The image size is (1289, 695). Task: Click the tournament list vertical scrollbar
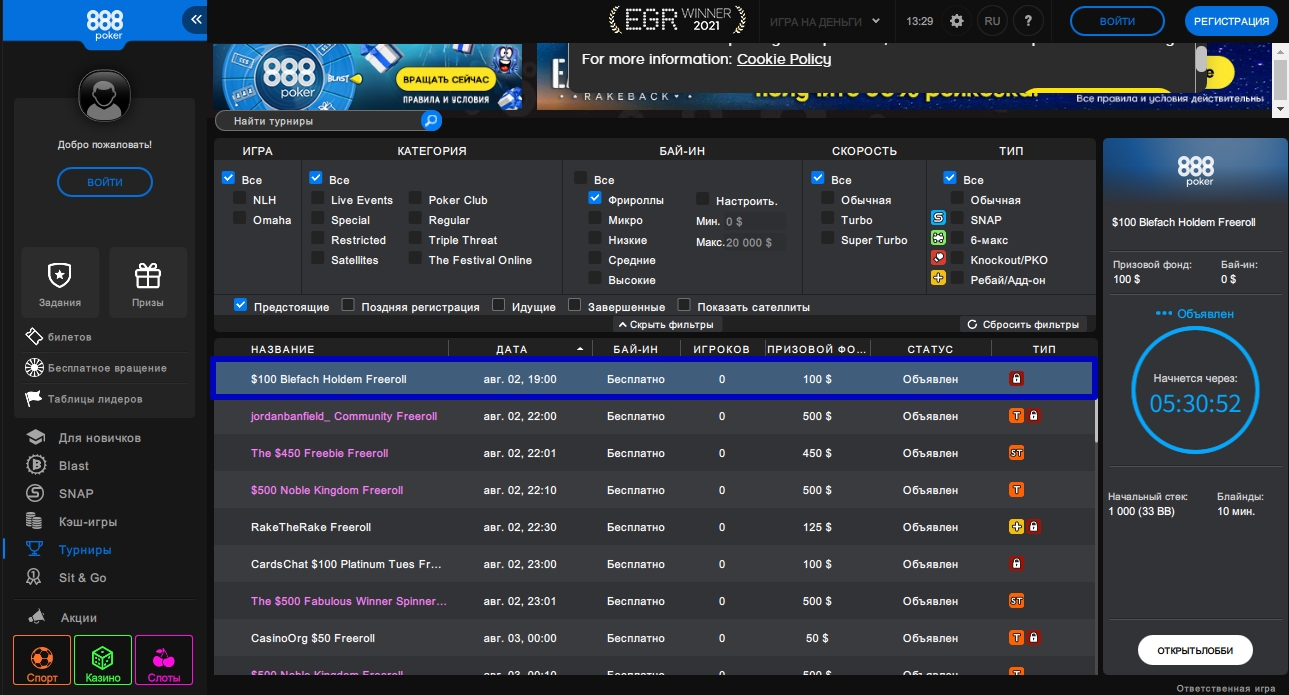click(1097, 420)
